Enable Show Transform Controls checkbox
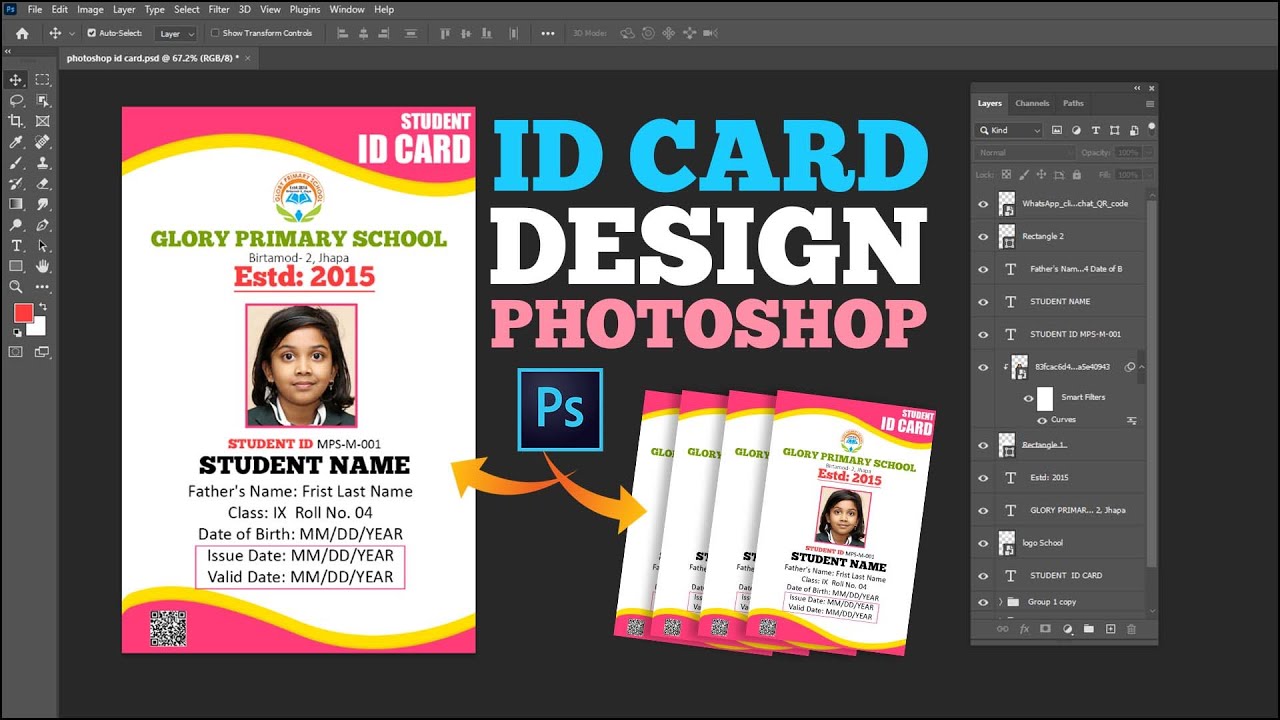Screen dimensions: 1280x720 [x=215, y=33]
